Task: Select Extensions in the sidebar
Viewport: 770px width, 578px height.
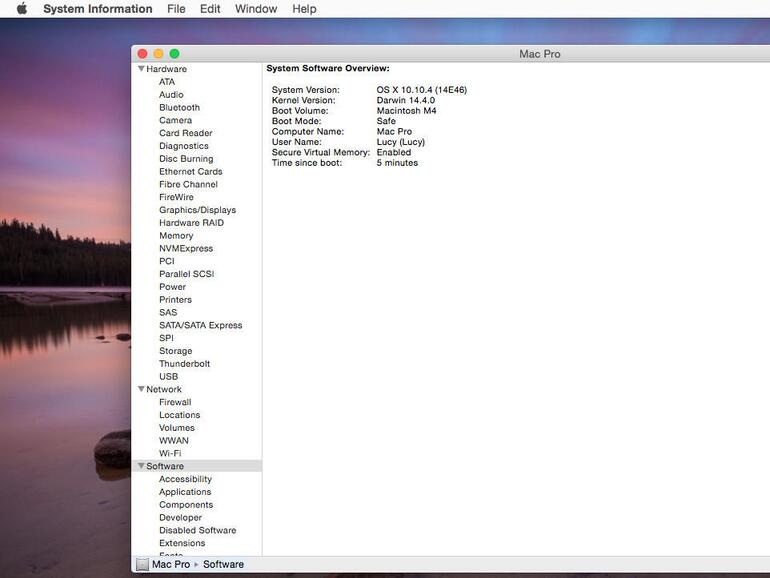Action: [x=182, y=543]
